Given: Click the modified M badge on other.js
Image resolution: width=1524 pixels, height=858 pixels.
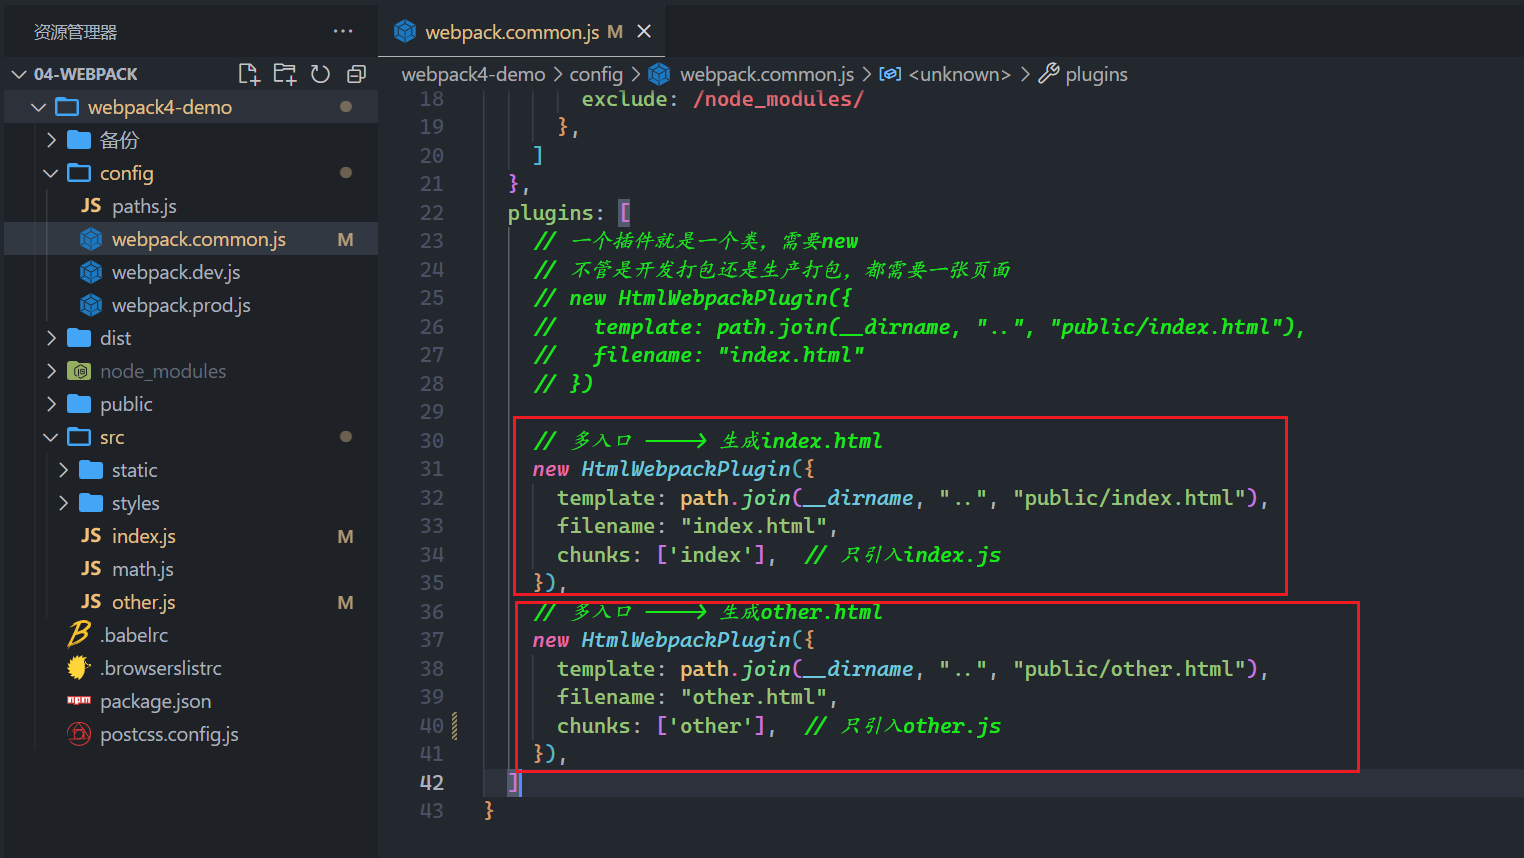Looking at the screenshot, I should (x=345, y=602).
